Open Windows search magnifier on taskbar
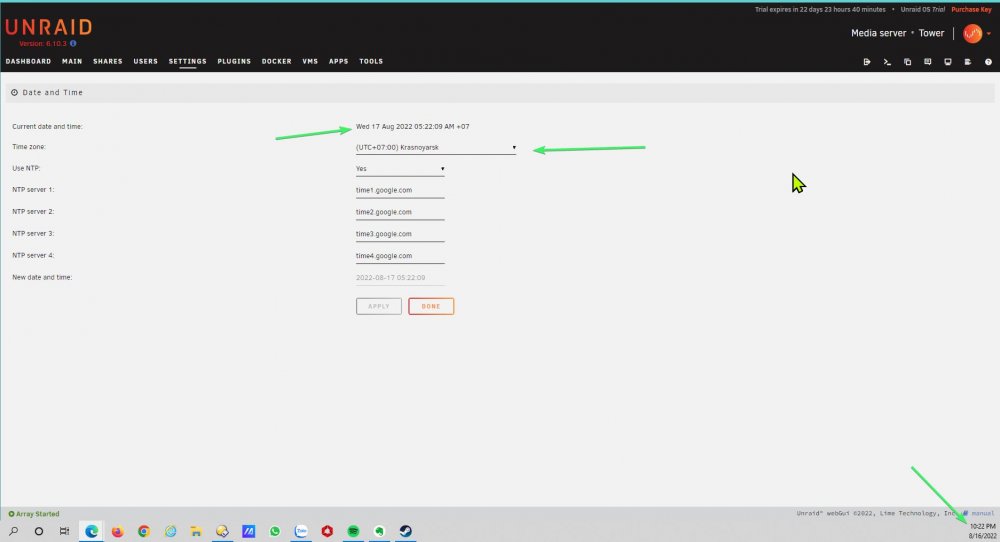The width and height of the screenshot is (1000, 542). (x=13, y=531)
